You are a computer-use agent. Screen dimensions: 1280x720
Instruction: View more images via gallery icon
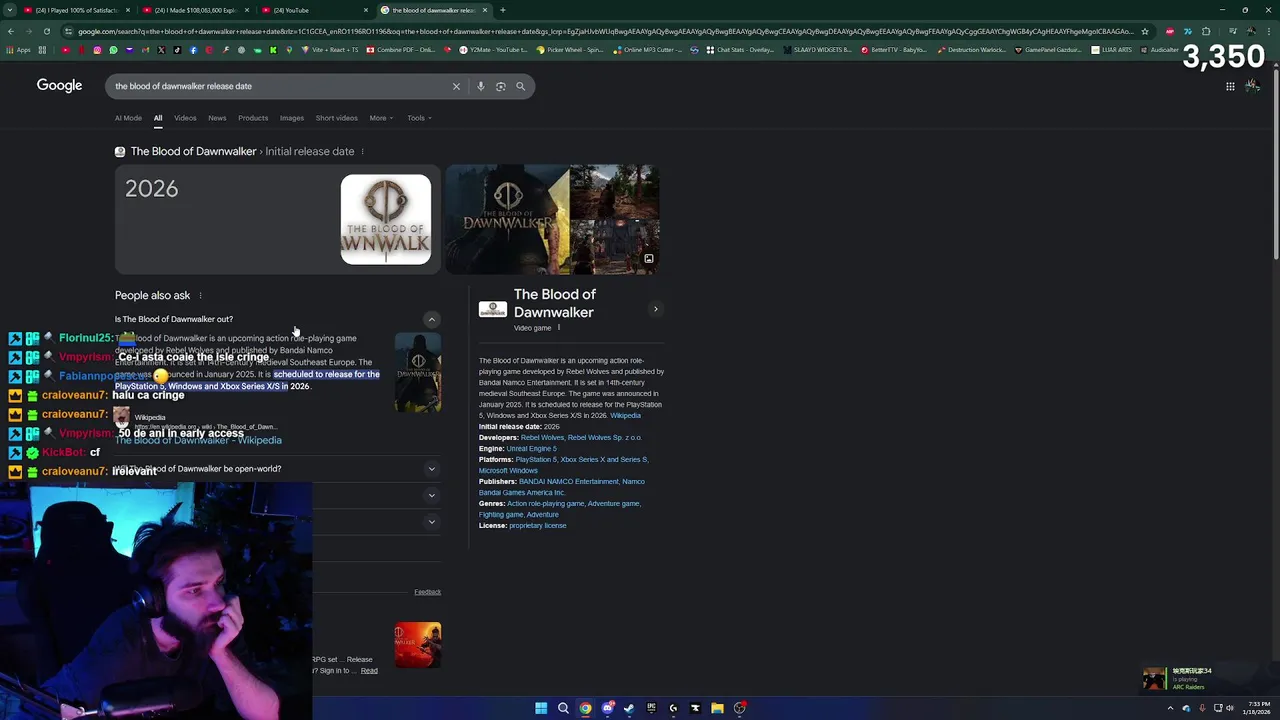click(648, 259)
